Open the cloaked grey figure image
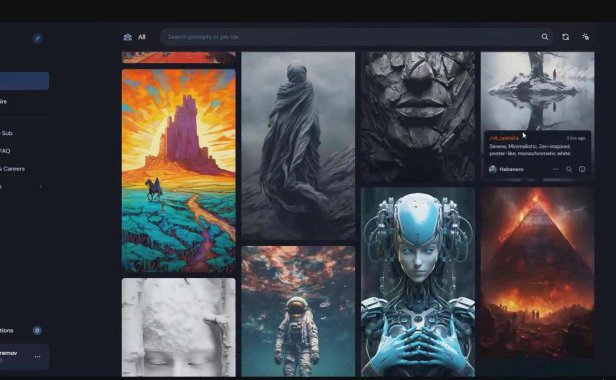Screen dimensions: 616x380 pos(298,146)
